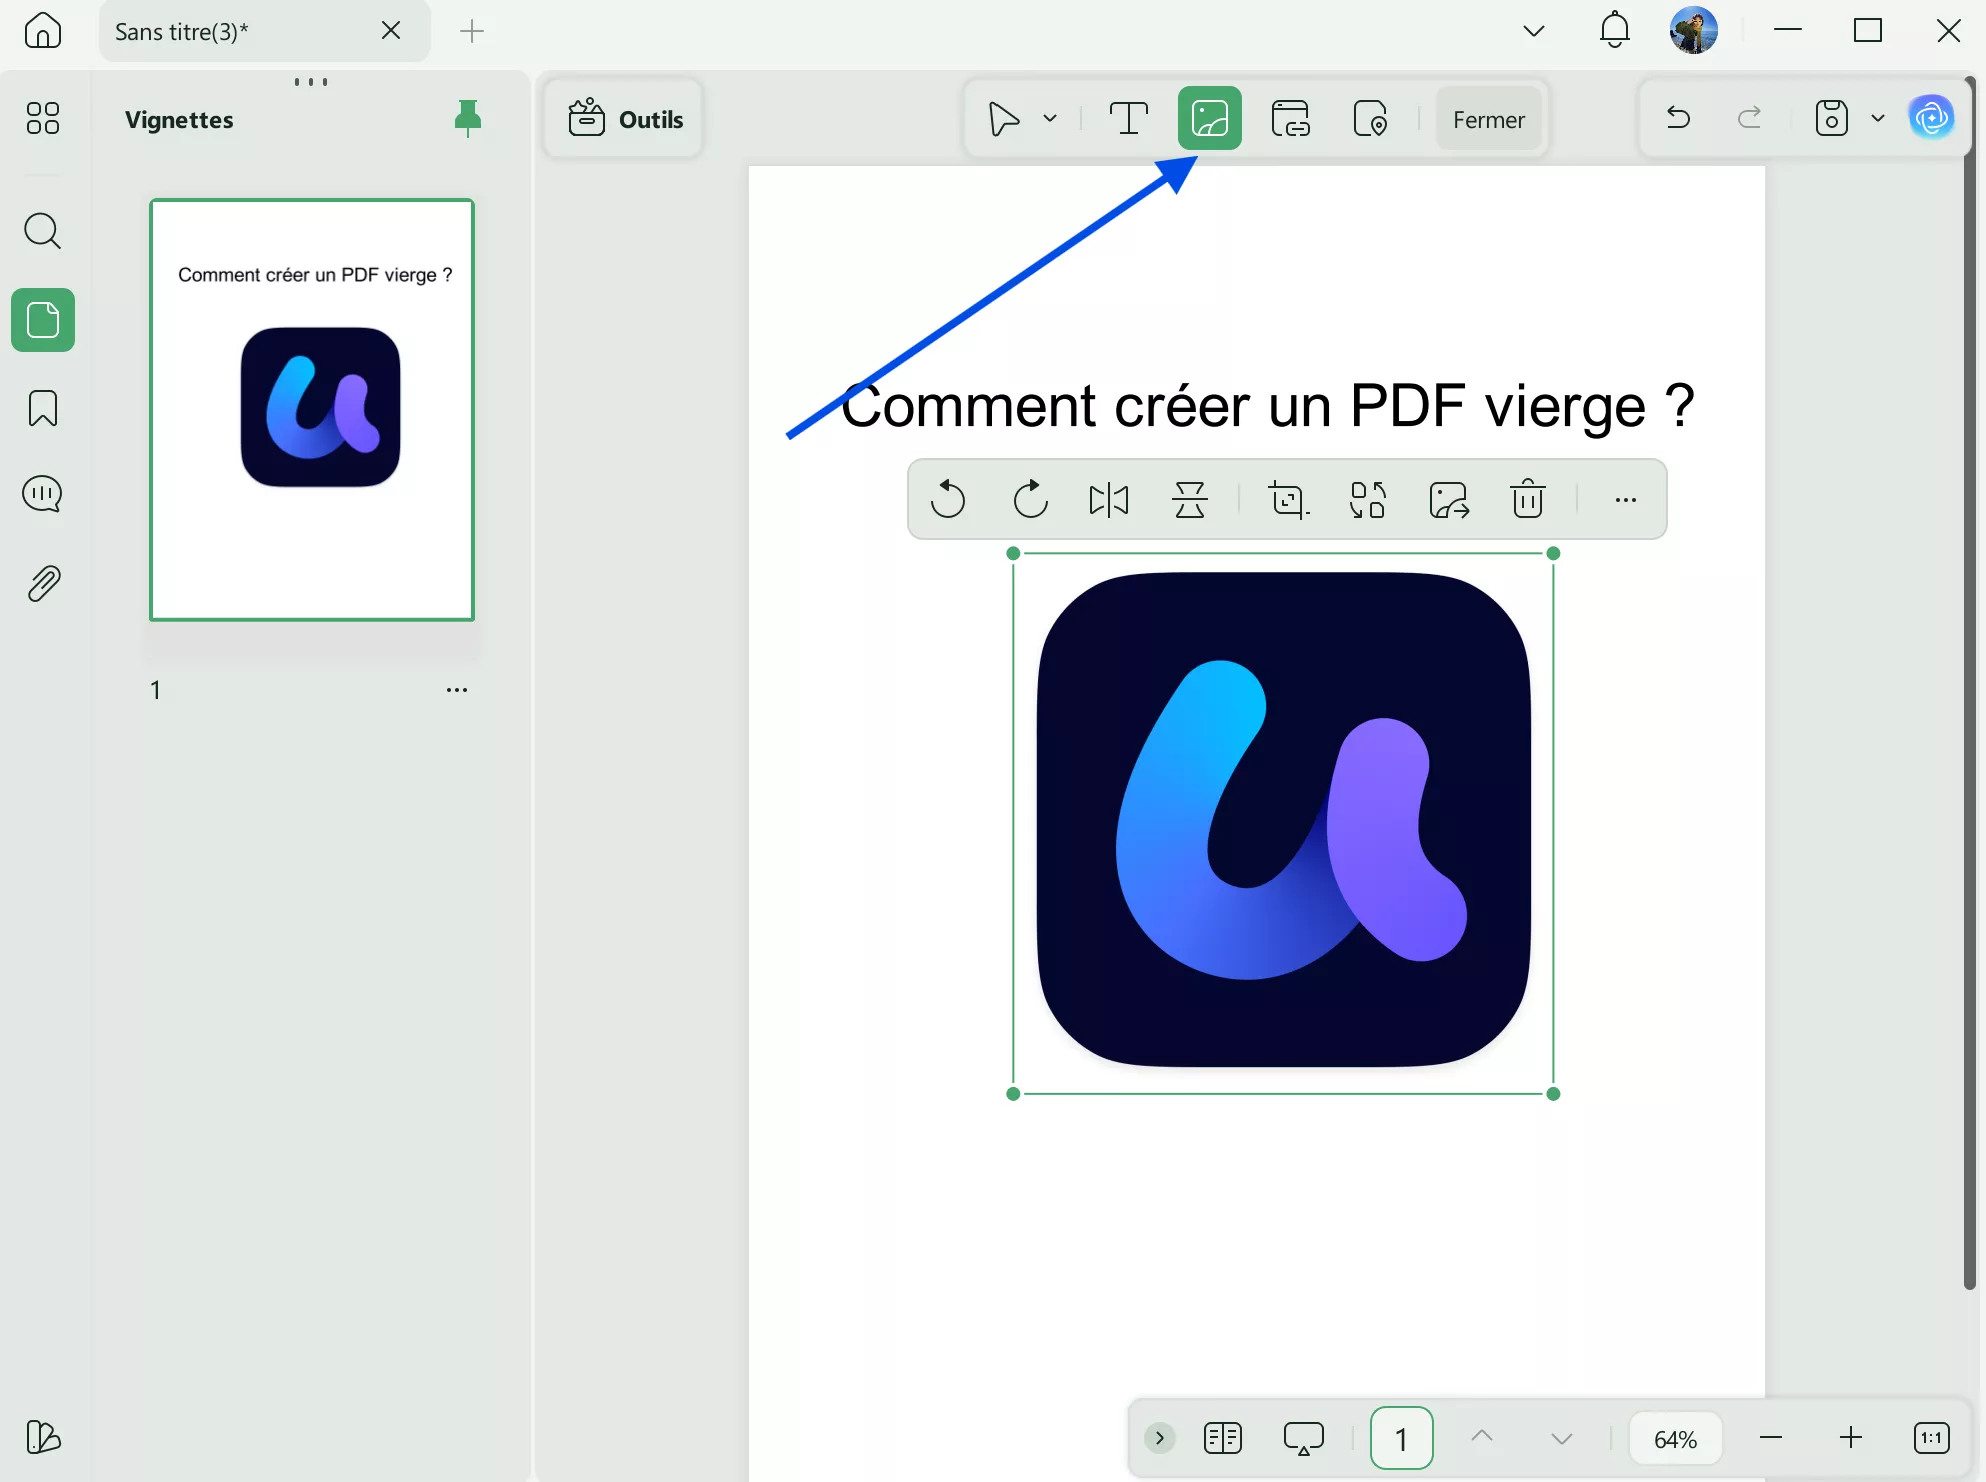Open the UPDF AI assistant
Screen dimensions: 1986x1482
click(1932, 117)
